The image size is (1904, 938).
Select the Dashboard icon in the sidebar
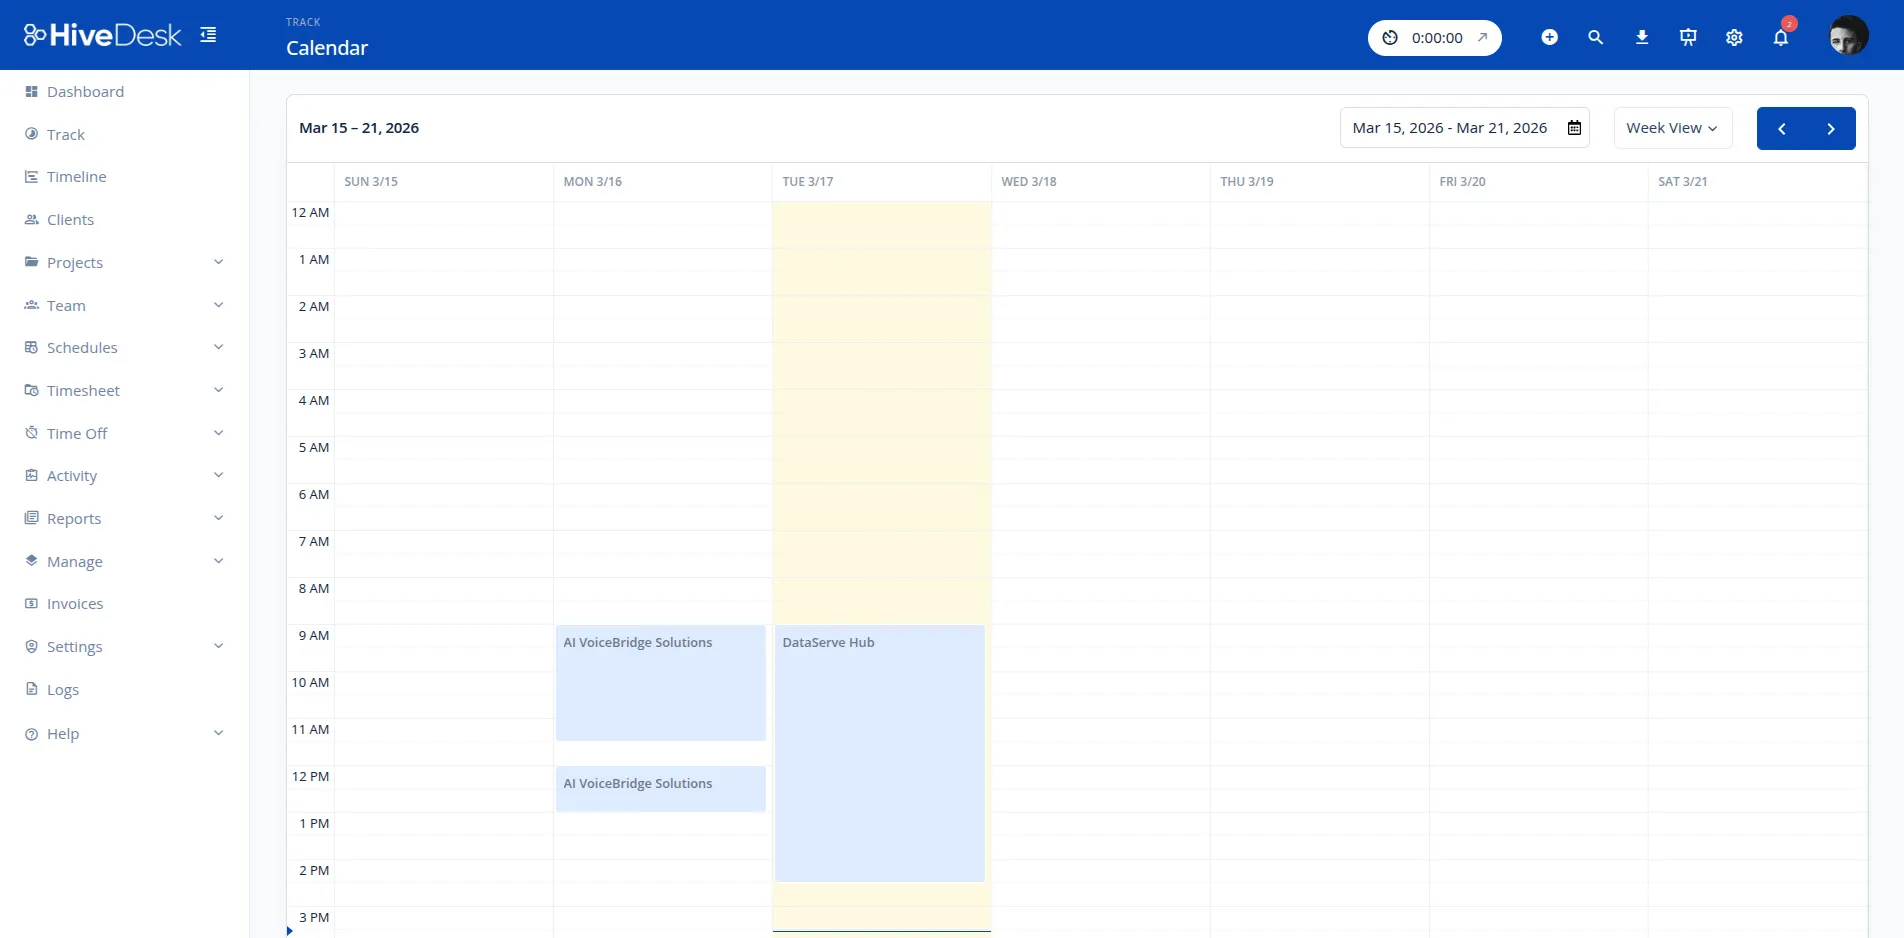click(x=32, y=91)
